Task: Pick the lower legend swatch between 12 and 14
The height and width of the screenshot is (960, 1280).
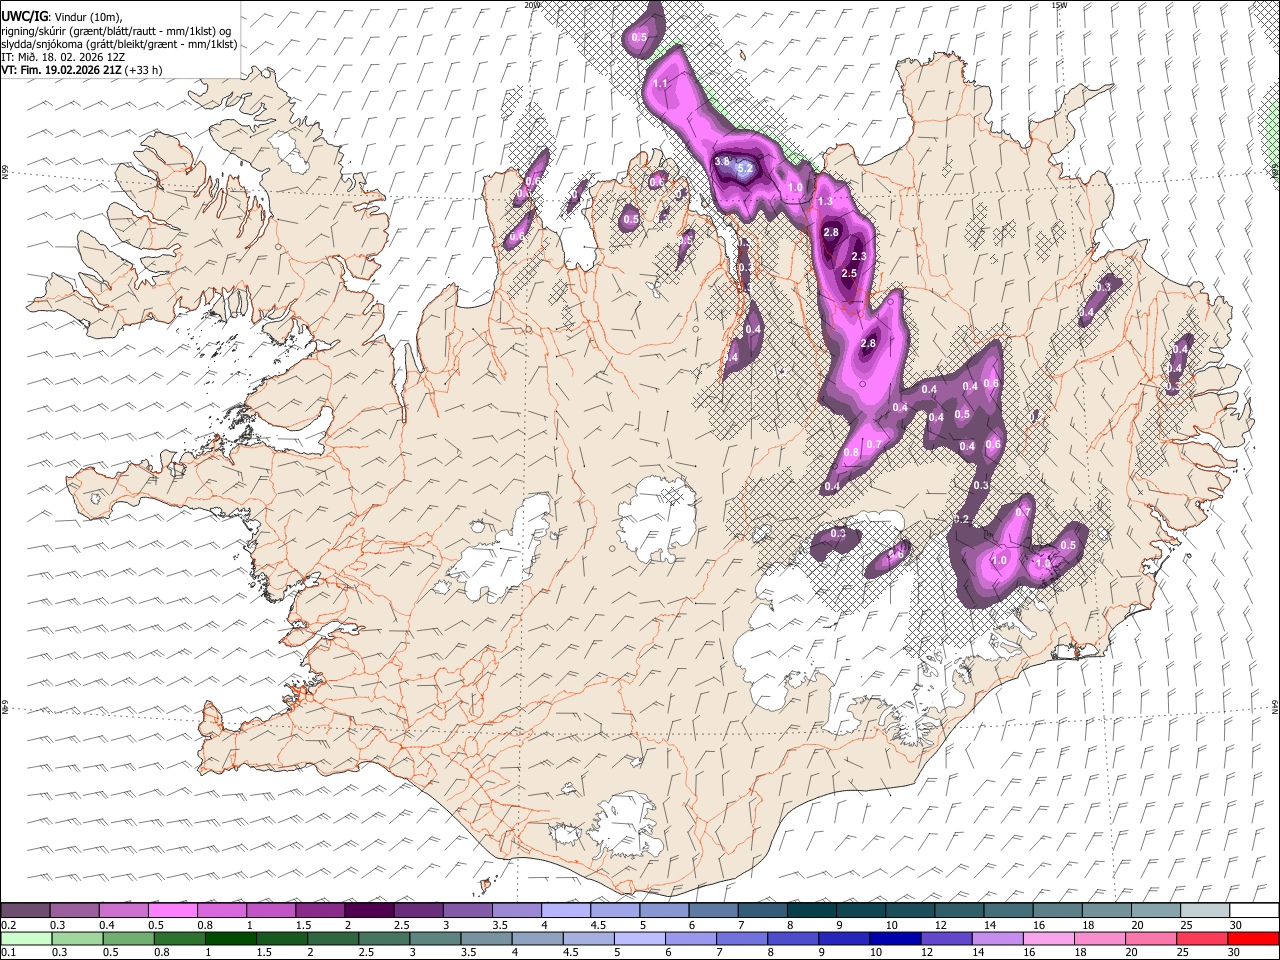Action: (947, 938)
